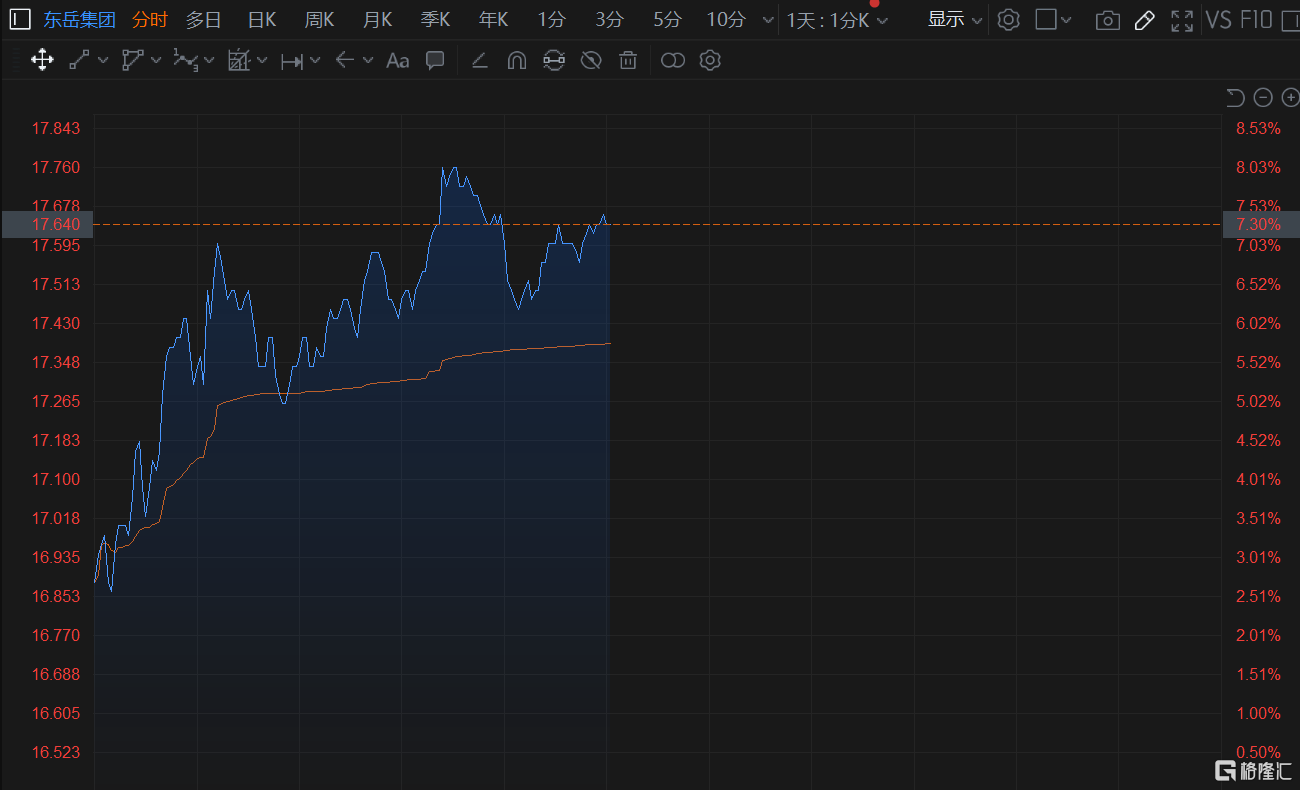Click the 17.430 price axis label
The height and width of the screenshot is (790, 1300).
pyautogui.click(x=56, y=323)
